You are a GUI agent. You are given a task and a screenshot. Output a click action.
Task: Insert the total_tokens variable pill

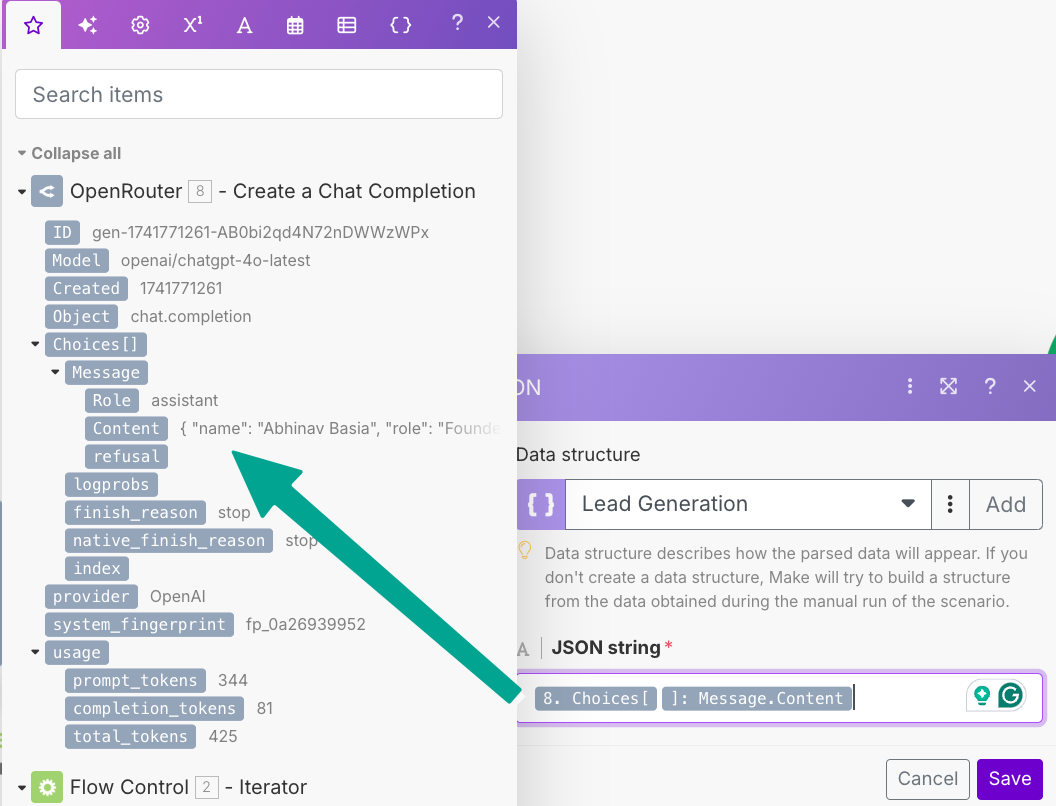coord(131,737)
